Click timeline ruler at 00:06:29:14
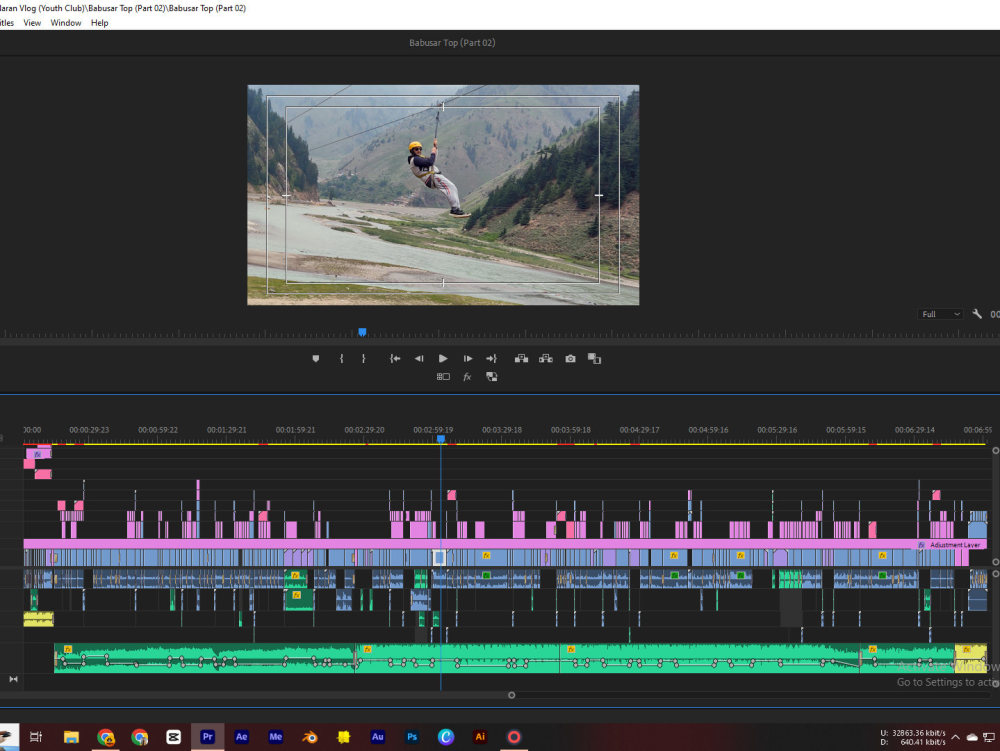The image size is (1000, 751). (915, 430)
